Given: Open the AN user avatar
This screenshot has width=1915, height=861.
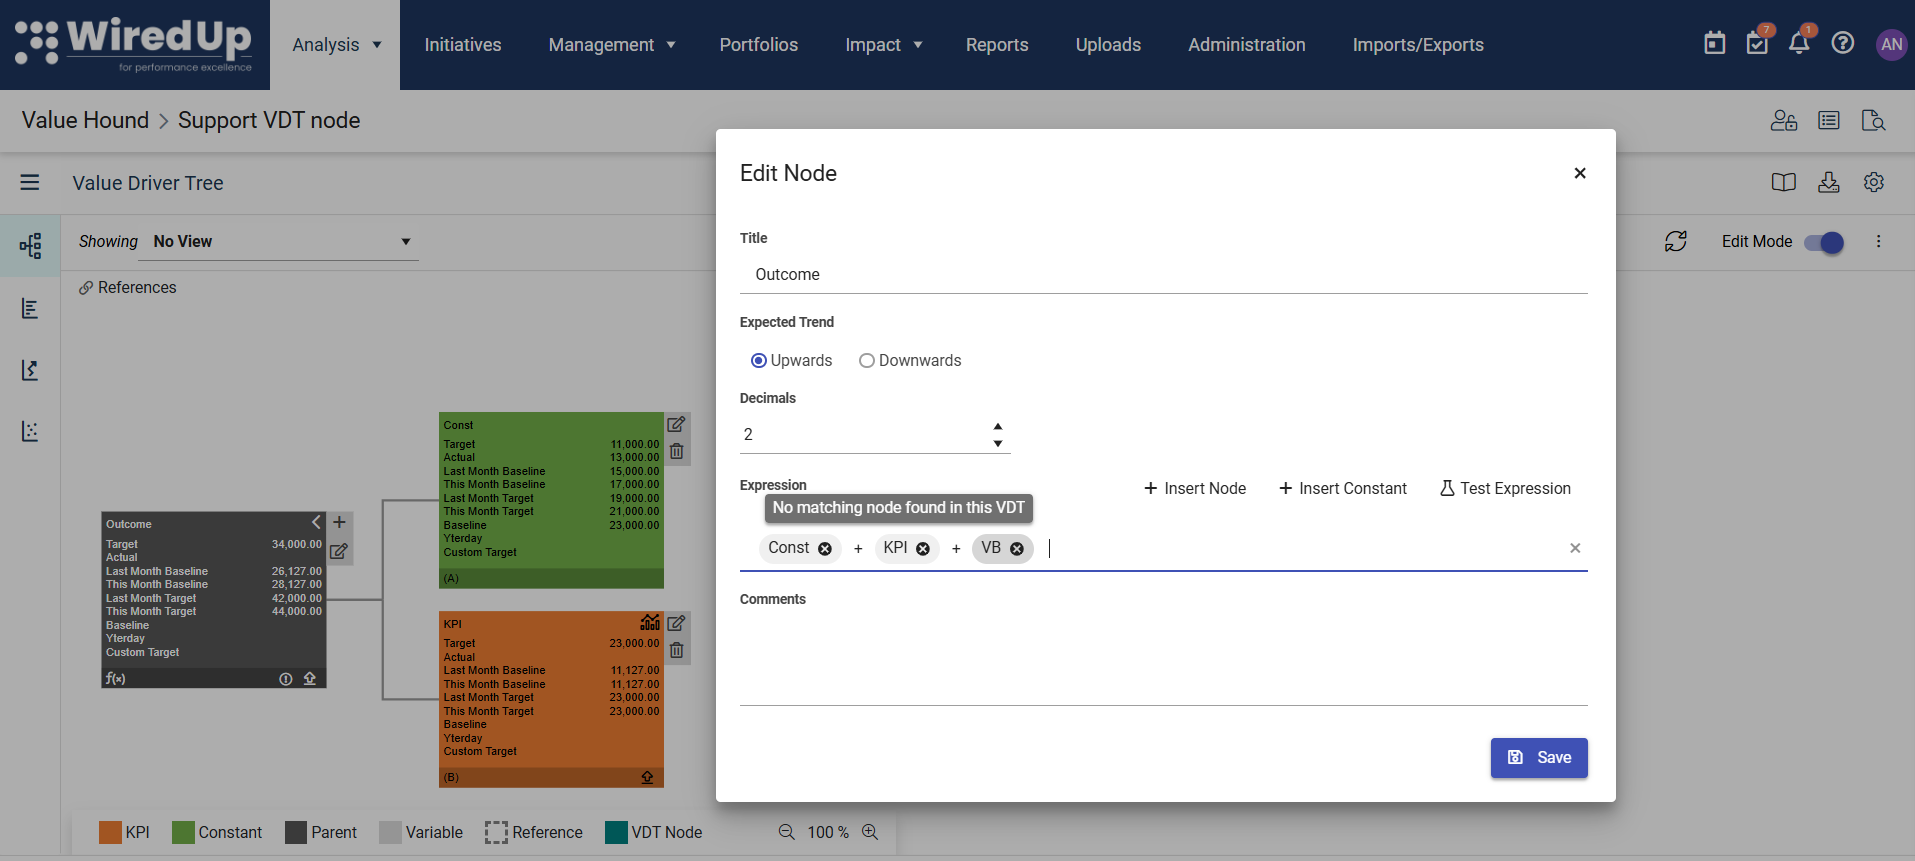Looking at the screenshot, I should [x=1891, y=44].
